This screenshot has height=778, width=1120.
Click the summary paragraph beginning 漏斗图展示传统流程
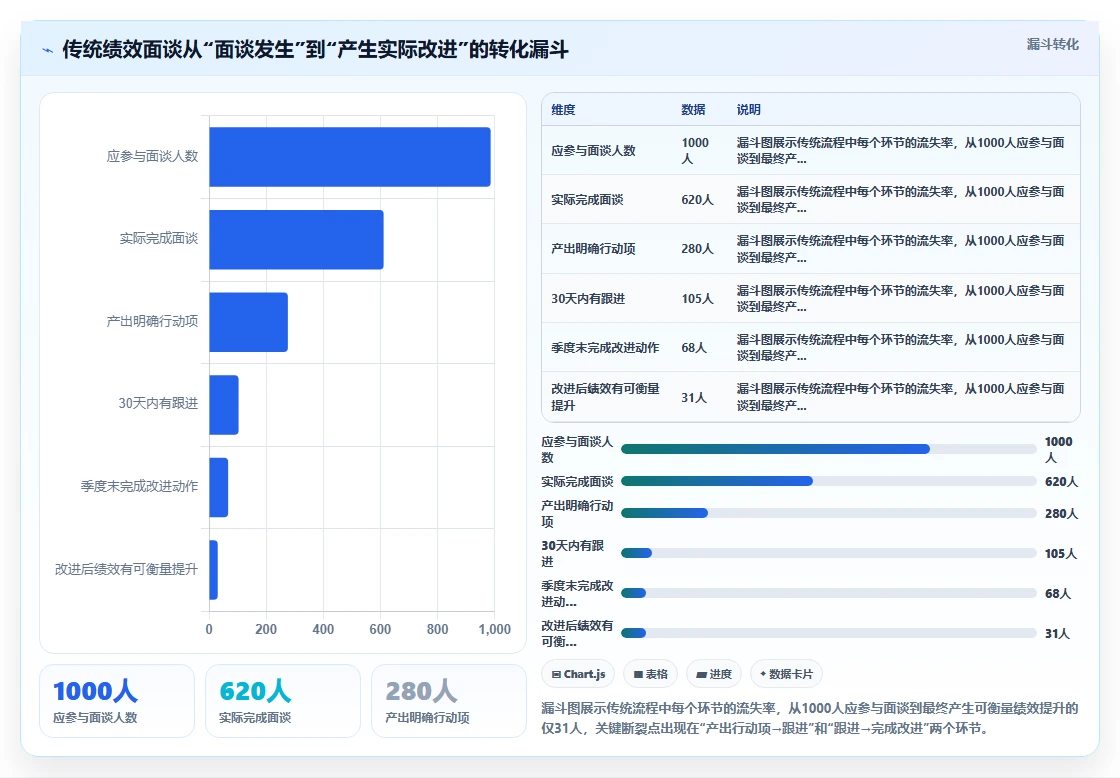point(809,718)
